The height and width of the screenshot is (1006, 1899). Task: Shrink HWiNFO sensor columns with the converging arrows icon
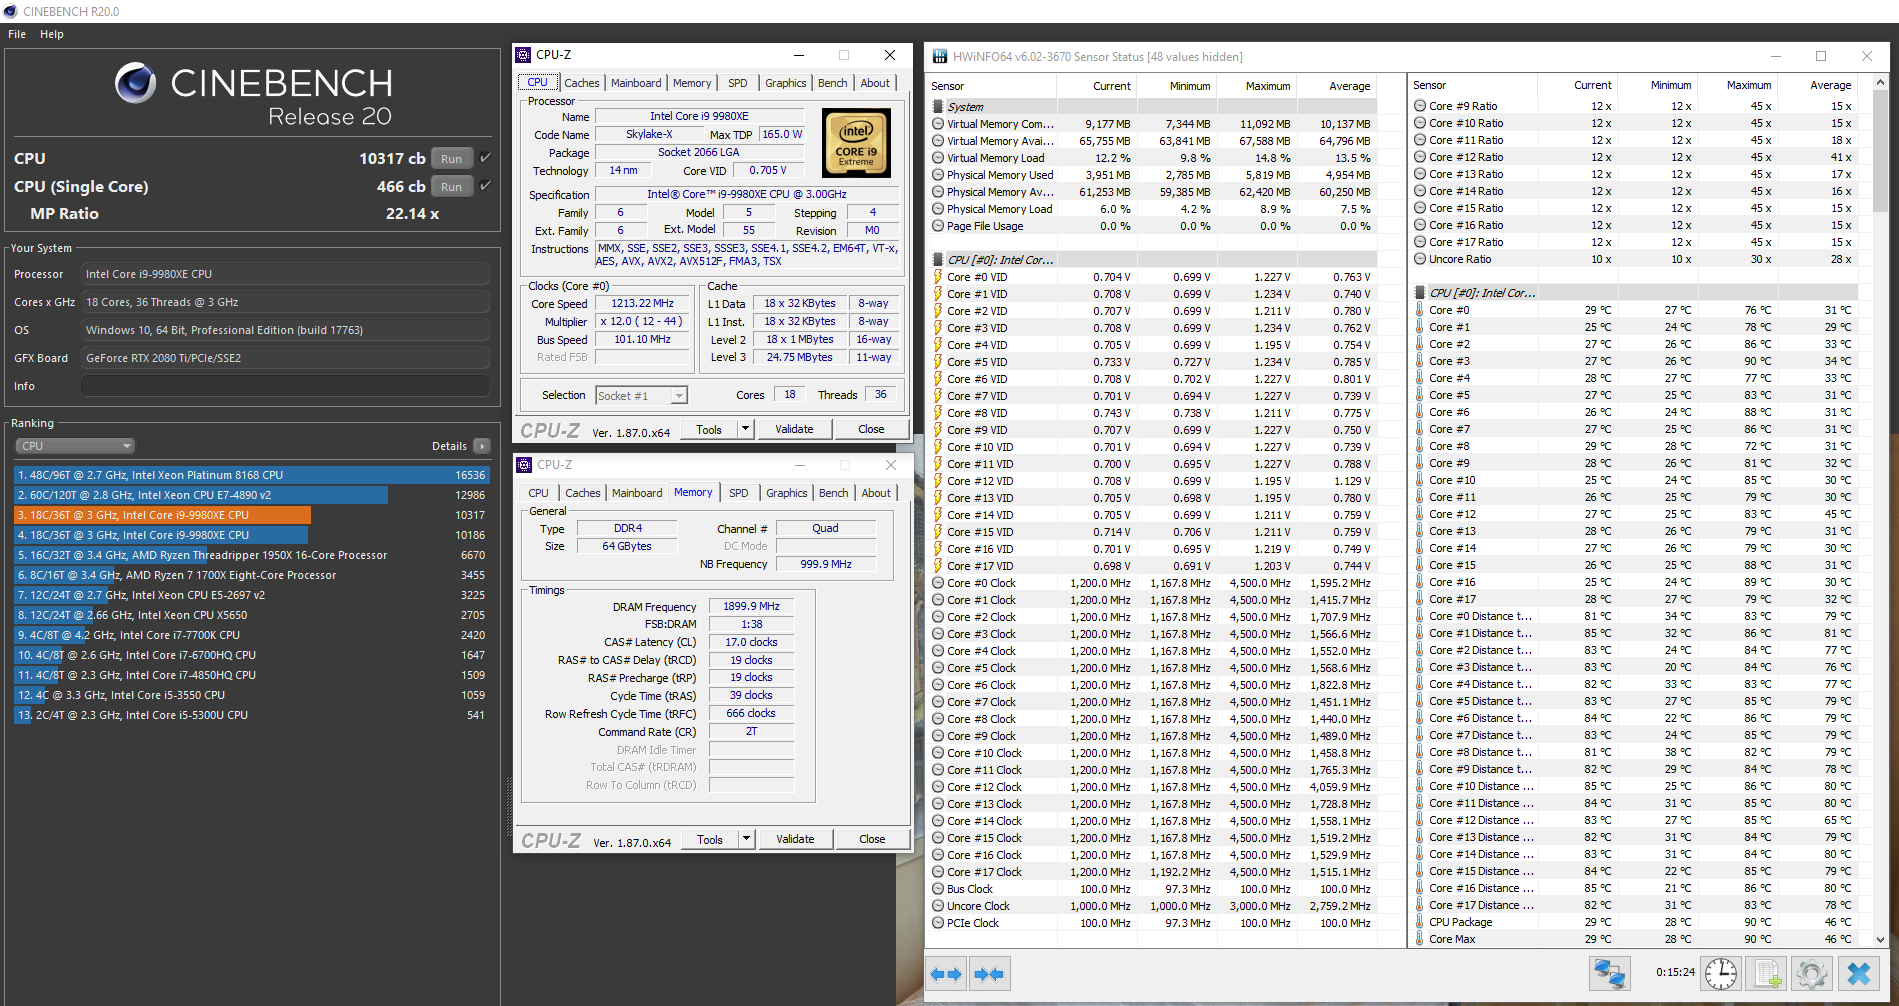point(989,973)
